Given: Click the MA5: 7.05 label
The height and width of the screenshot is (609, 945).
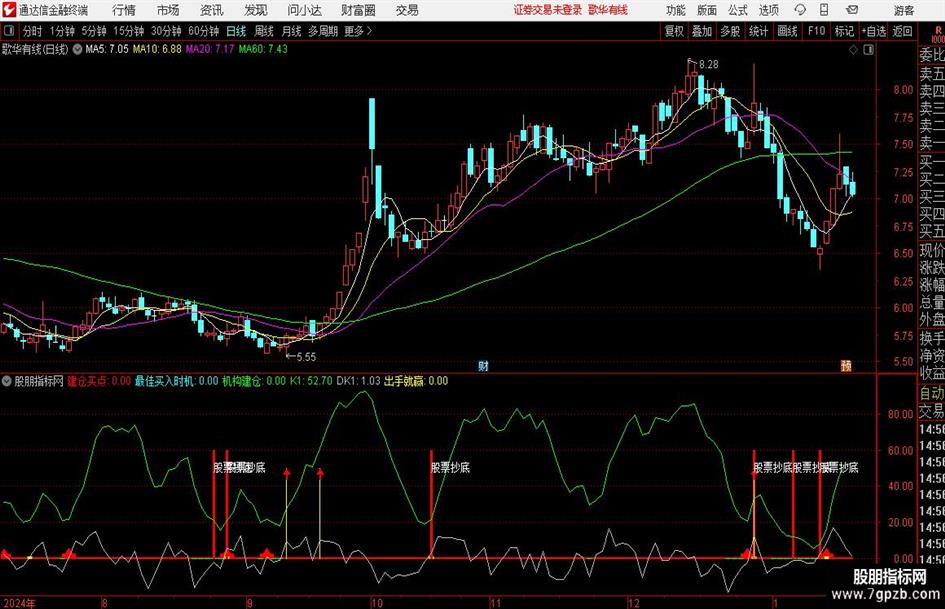Looking at the screenshot, I should (107, 49).
